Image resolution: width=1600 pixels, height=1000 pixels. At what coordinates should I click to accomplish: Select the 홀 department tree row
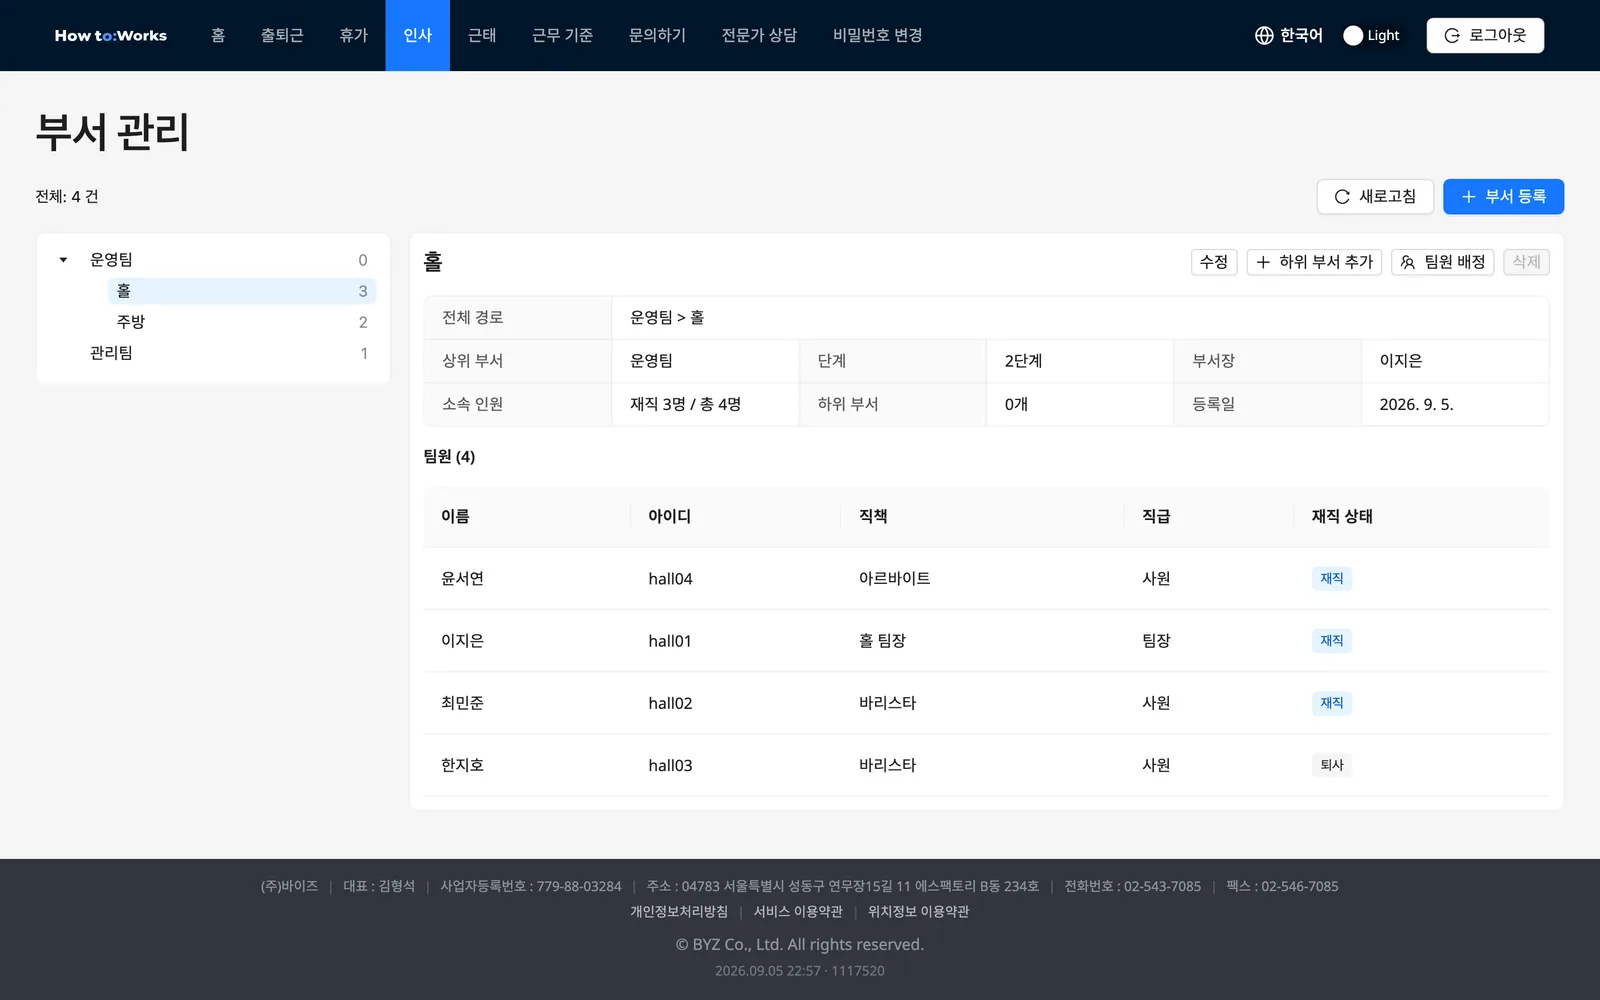tap(241, 291)
